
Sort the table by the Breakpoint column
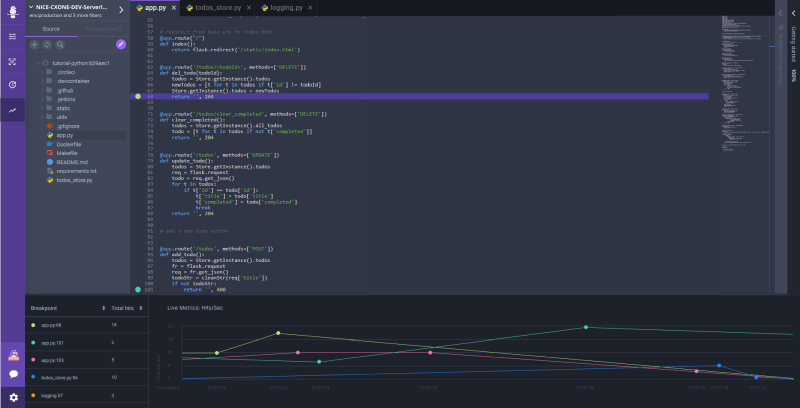point(104,309)
